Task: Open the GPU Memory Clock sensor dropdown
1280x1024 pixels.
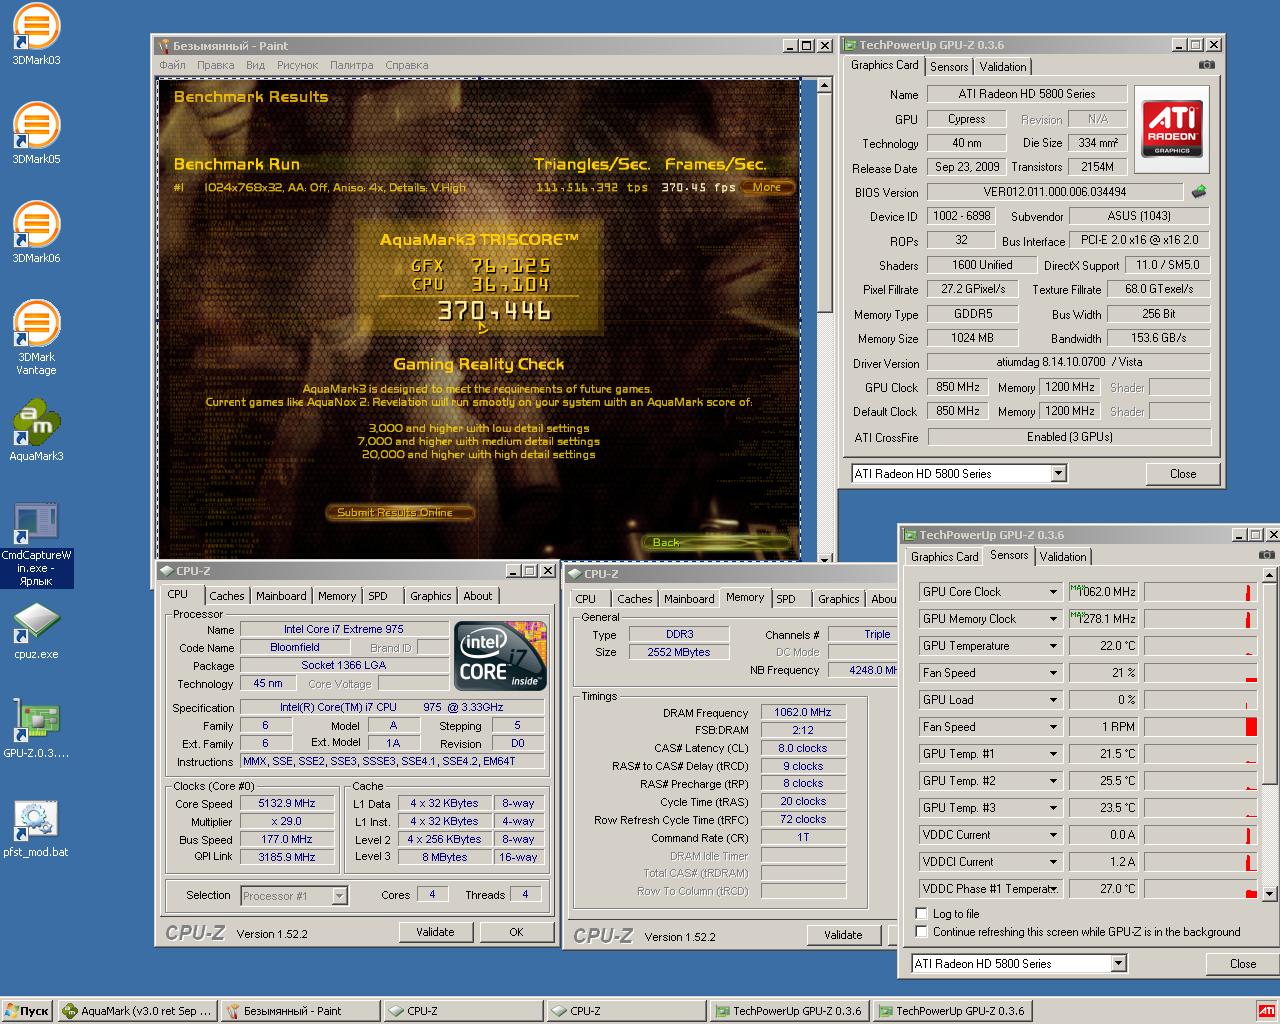Action: pos(1053,619)
